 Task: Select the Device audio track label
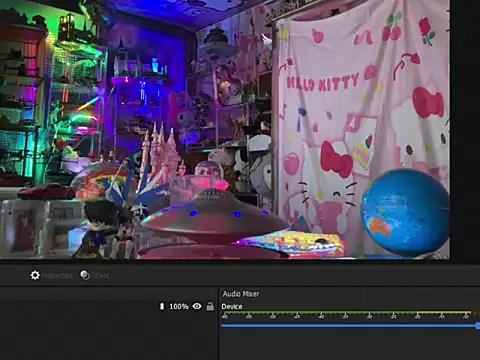(x=232, y=307)
